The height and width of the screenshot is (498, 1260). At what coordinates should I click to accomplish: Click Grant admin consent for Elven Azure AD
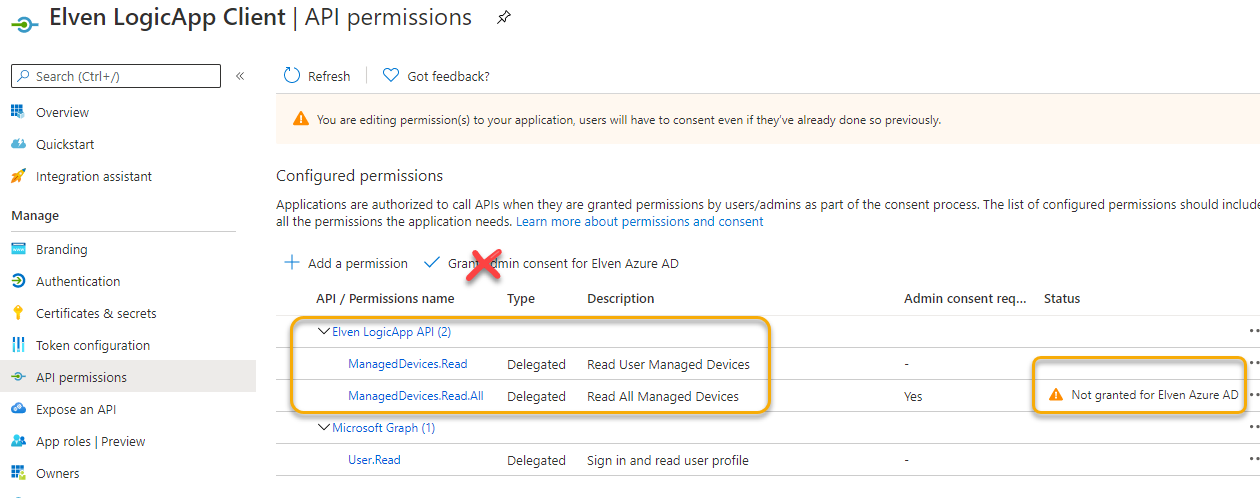click(x=551, y=263)
